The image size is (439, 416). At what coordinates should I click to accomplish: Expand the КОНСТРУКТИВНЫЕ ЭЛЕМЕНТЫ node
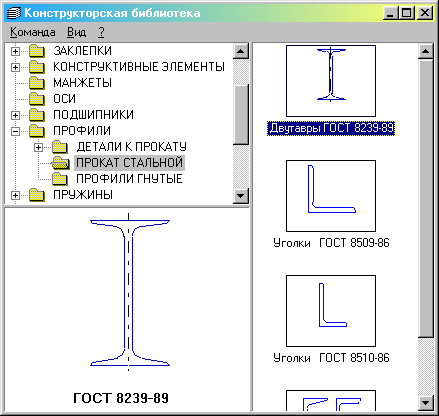point(15,67)
